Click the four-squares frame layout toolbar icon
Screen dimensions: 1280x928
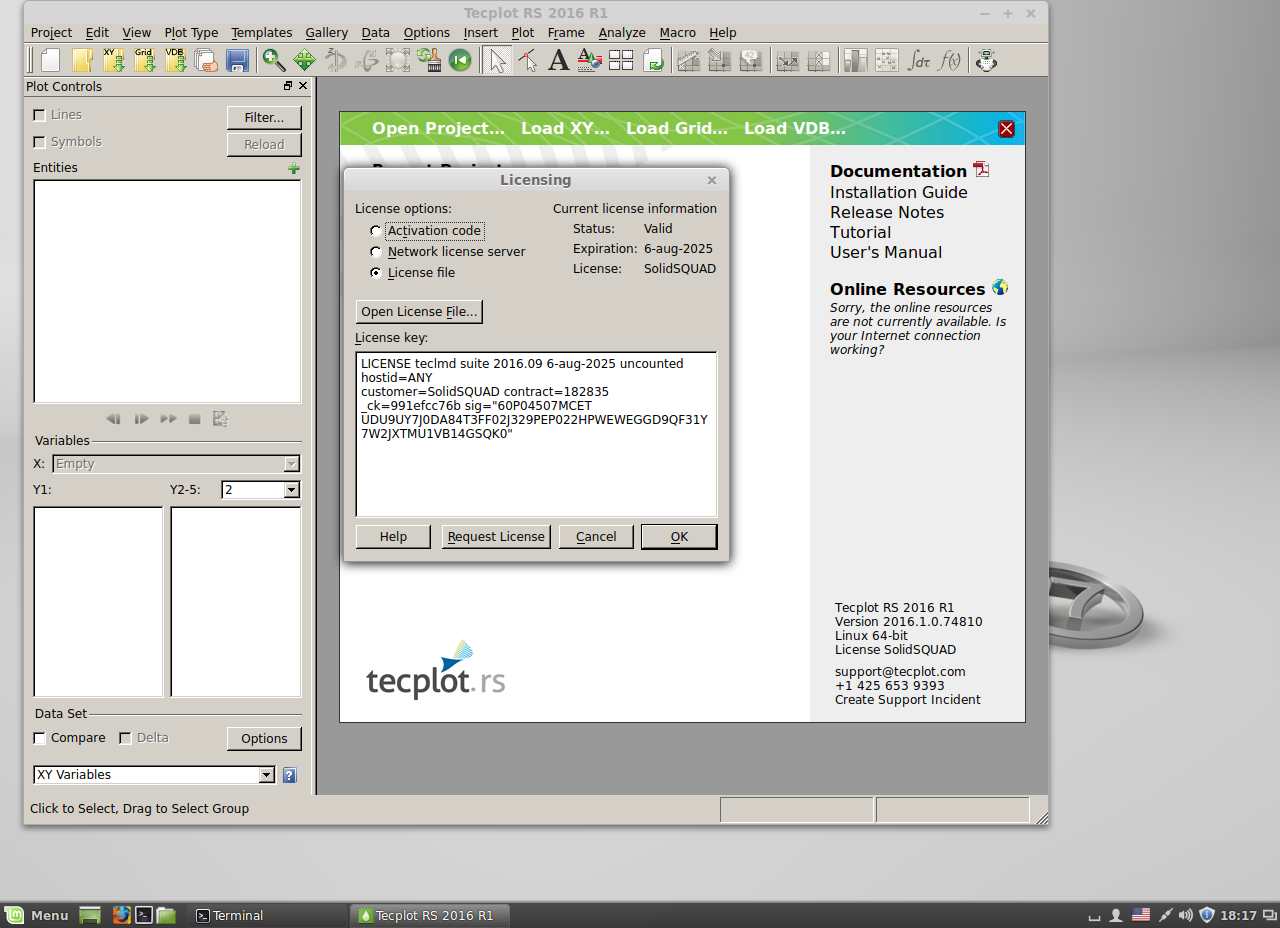click(621, 60)
